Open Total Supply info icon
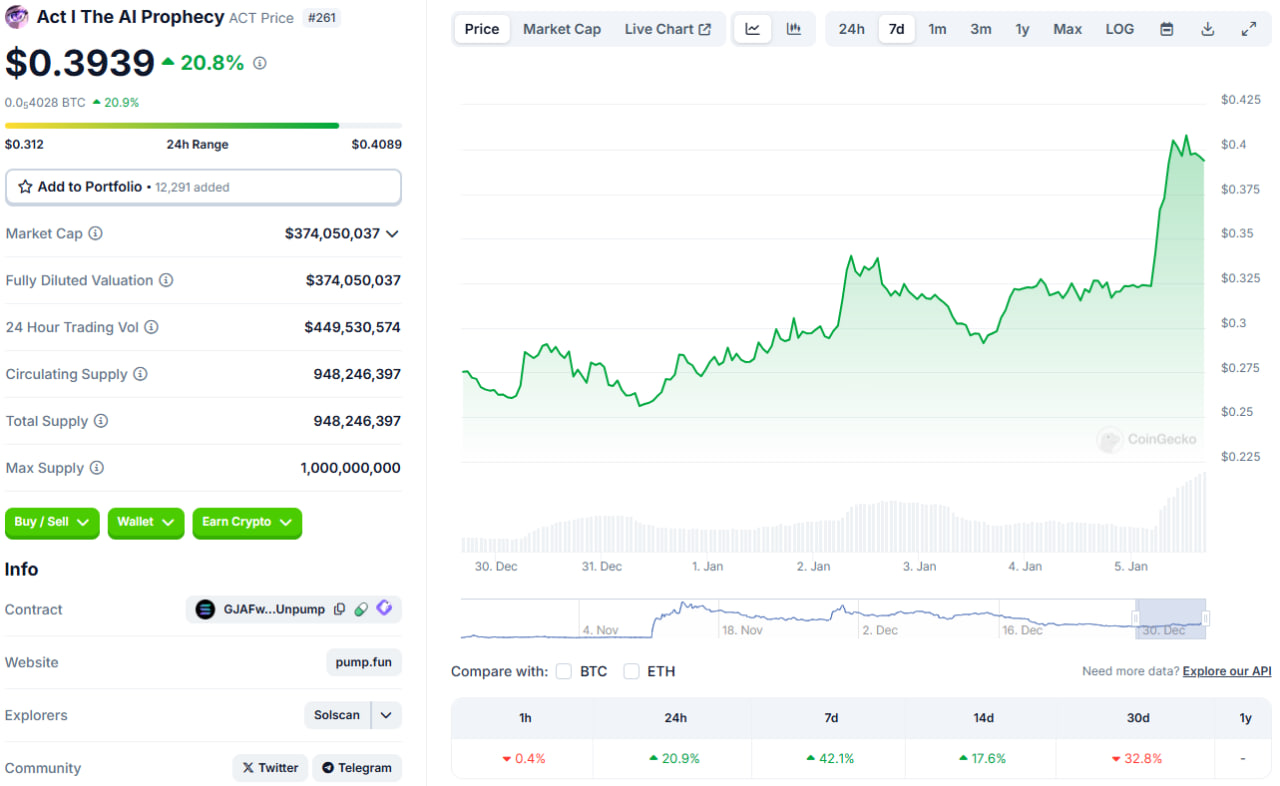1280x786 pixels. click(x=101, y=421)
